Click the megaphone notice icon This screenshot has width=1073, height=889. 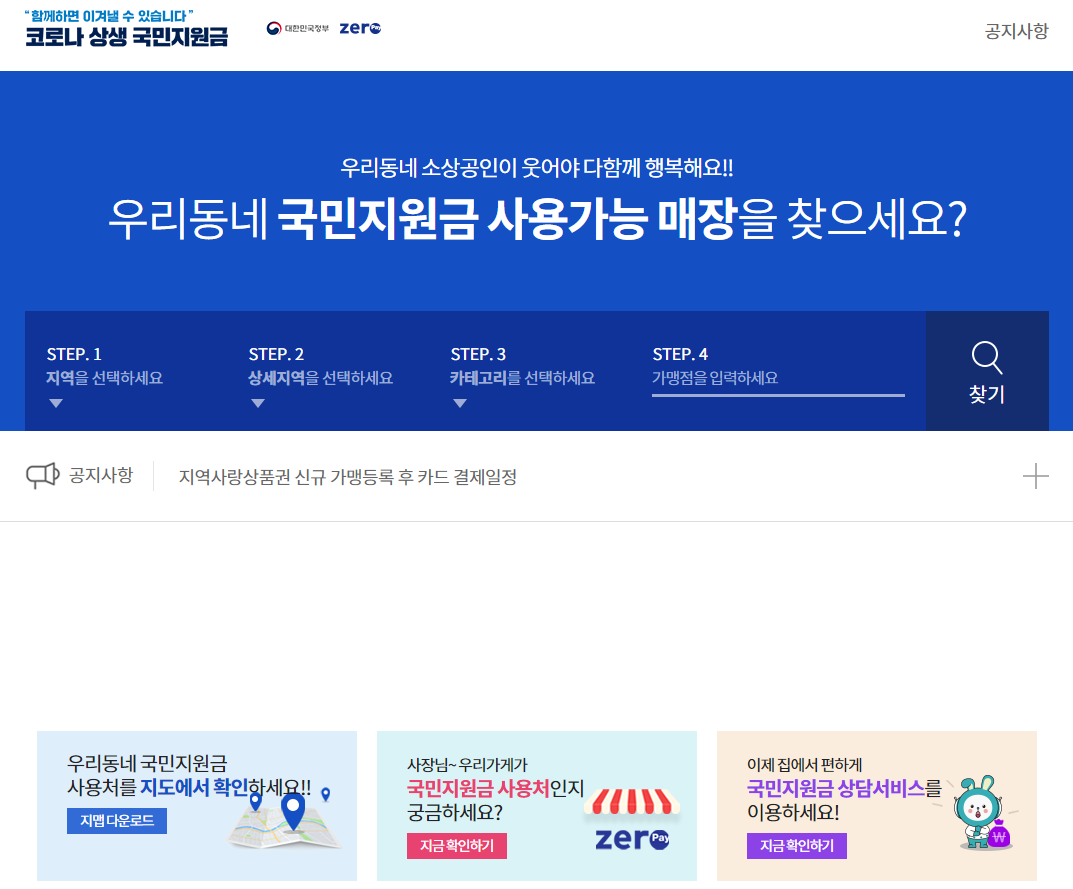pos(42,475)
